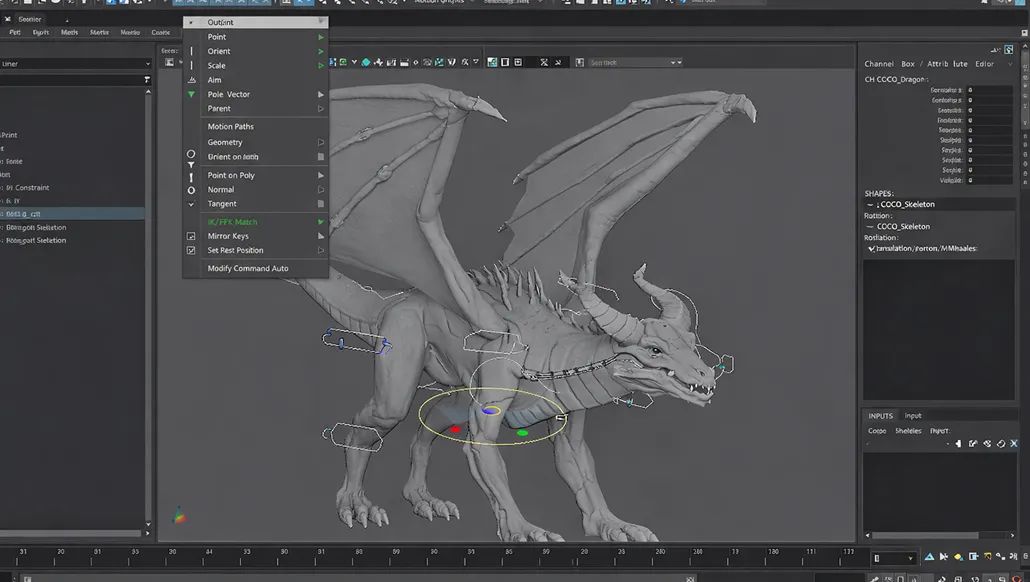1030x582 pixels.
Task: Click the yellow shape icon beside timeline
Action: click(x=958, y=557)
